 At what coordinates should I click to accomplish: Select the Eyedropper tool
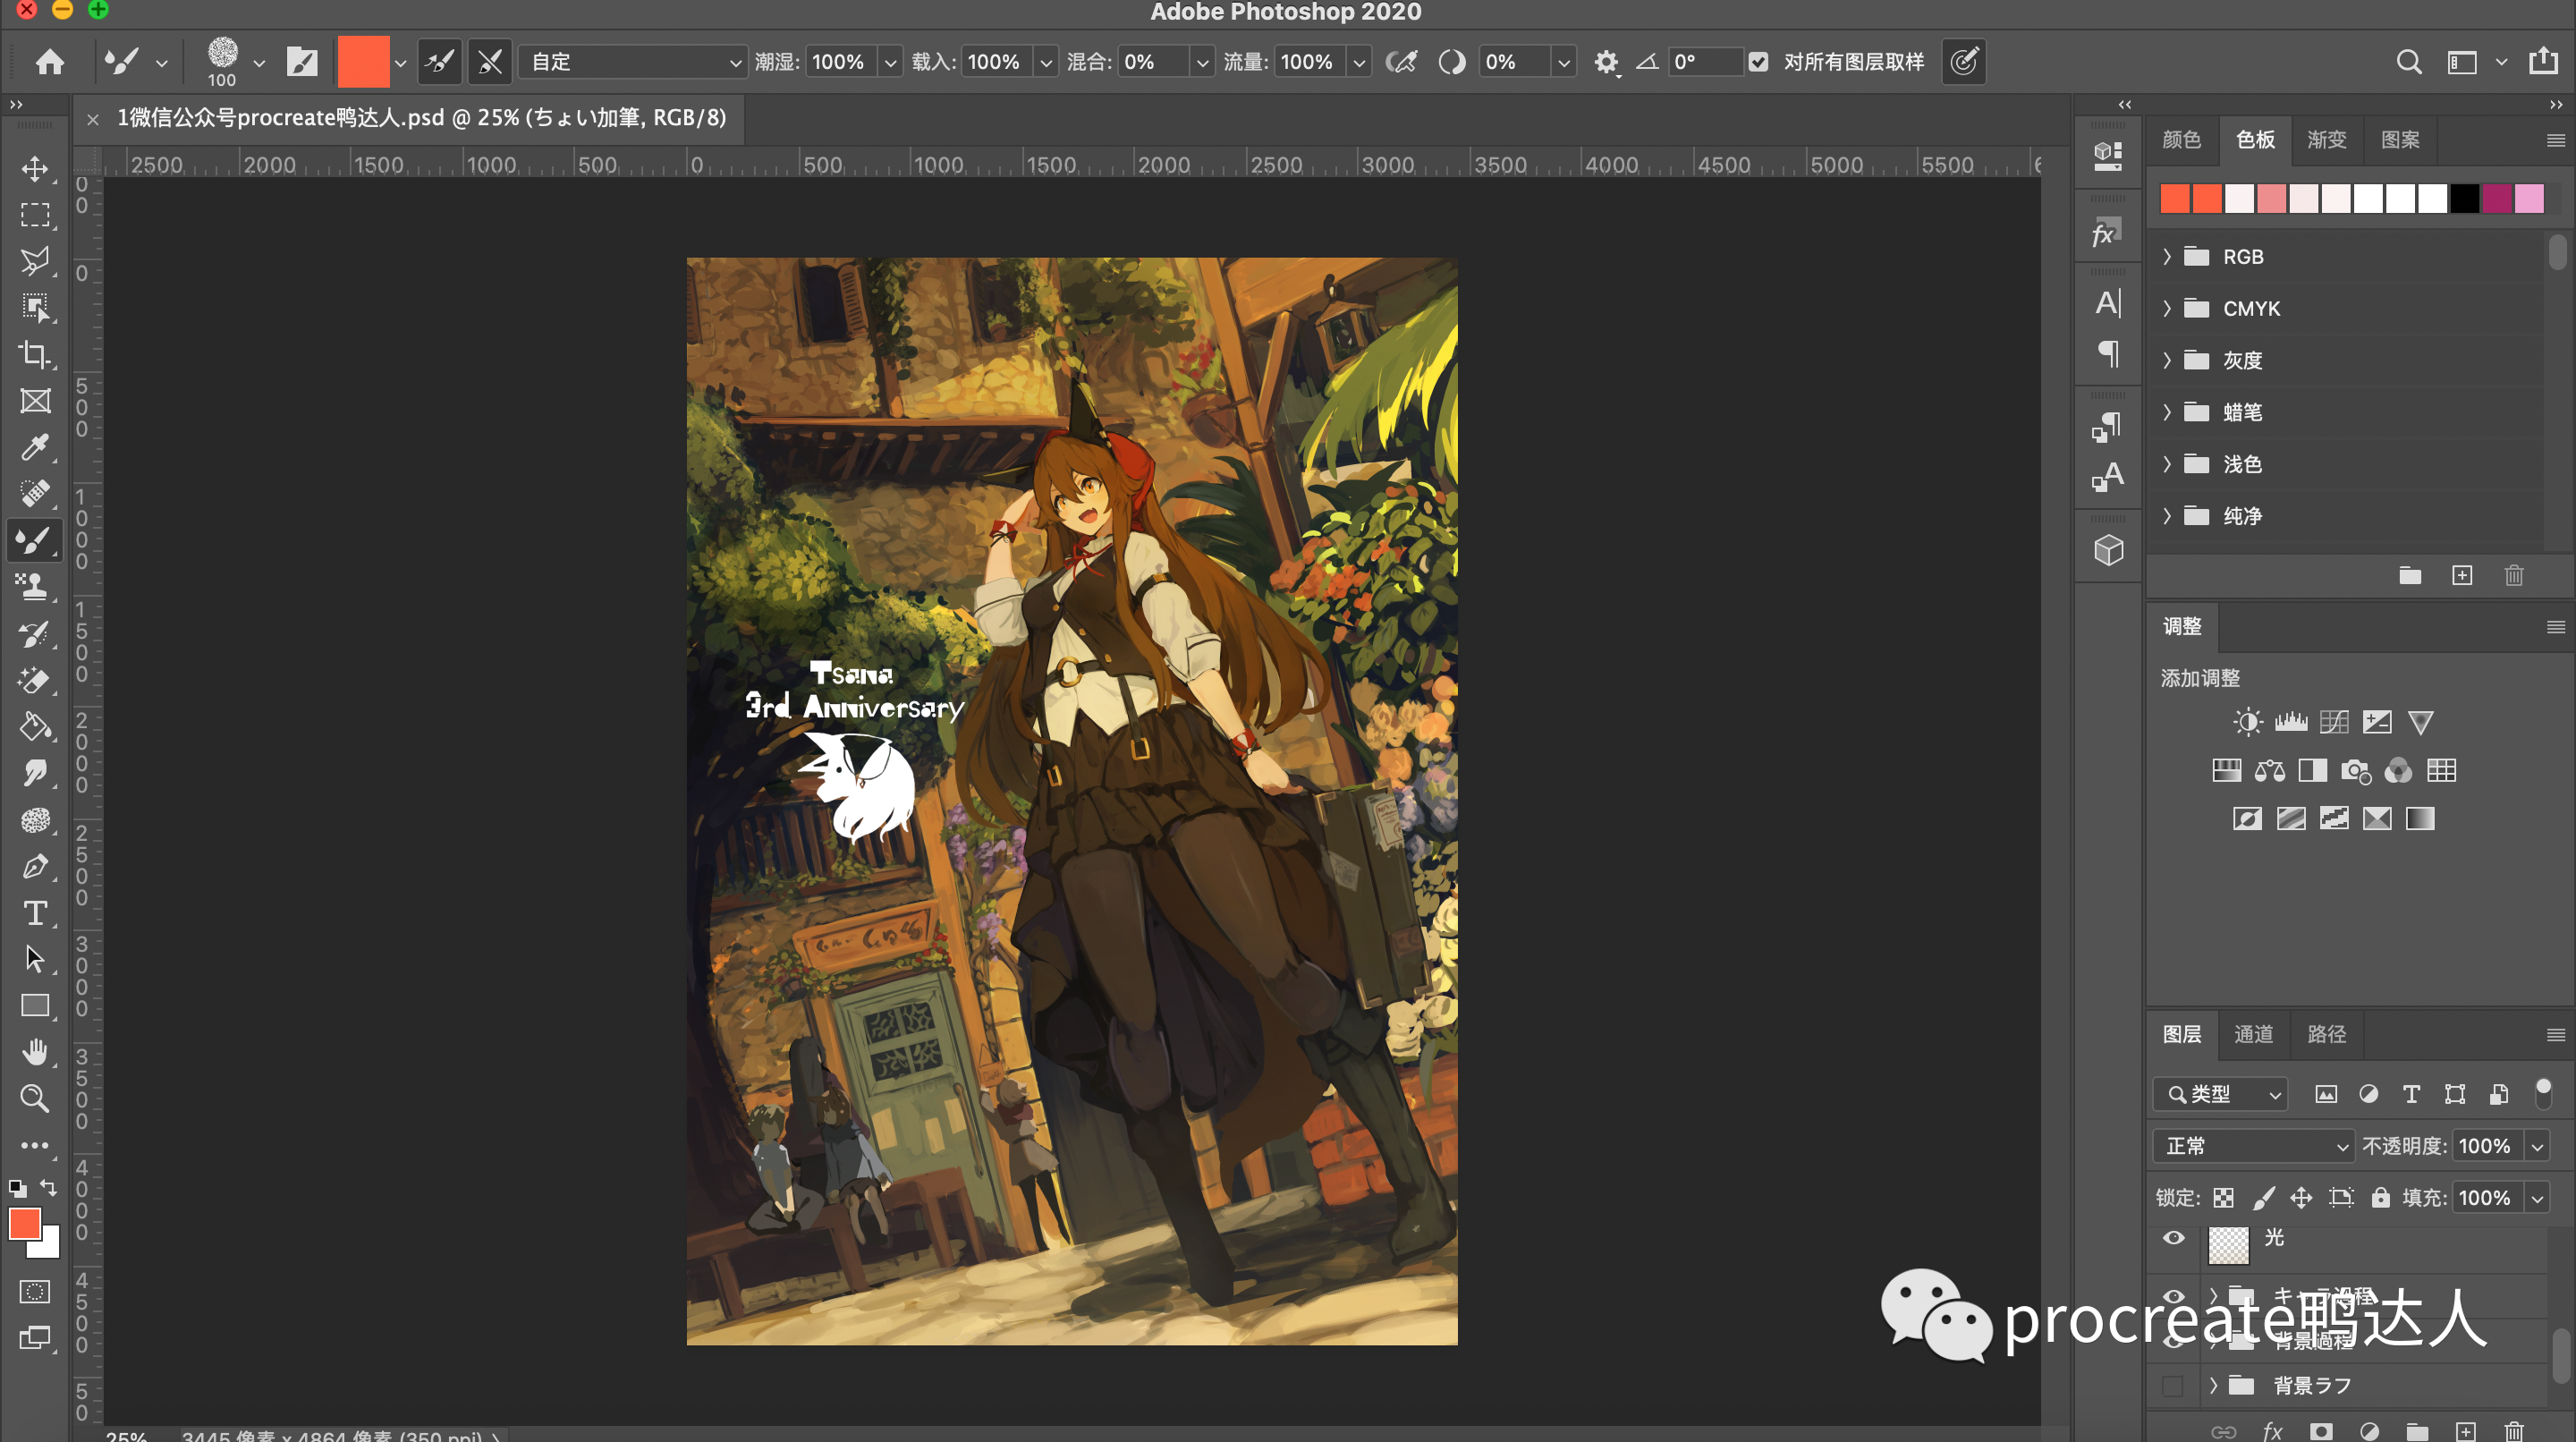coord(35,447)
